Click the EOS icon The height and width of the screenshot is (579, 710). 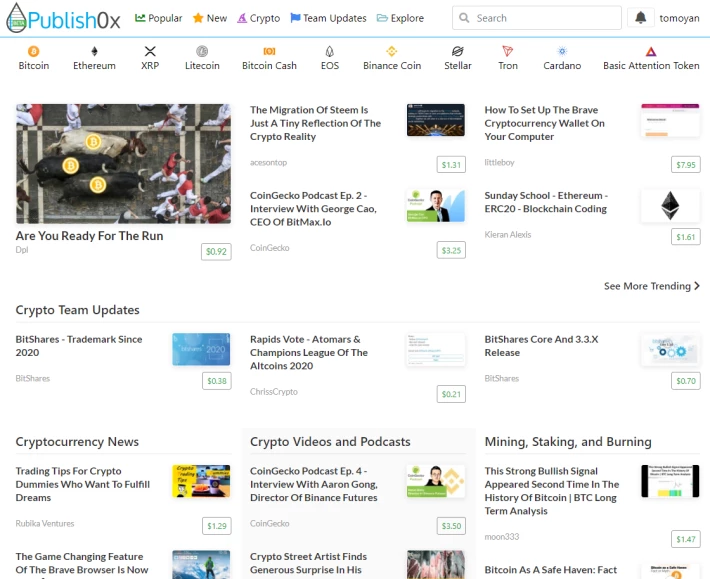(330, 51)
